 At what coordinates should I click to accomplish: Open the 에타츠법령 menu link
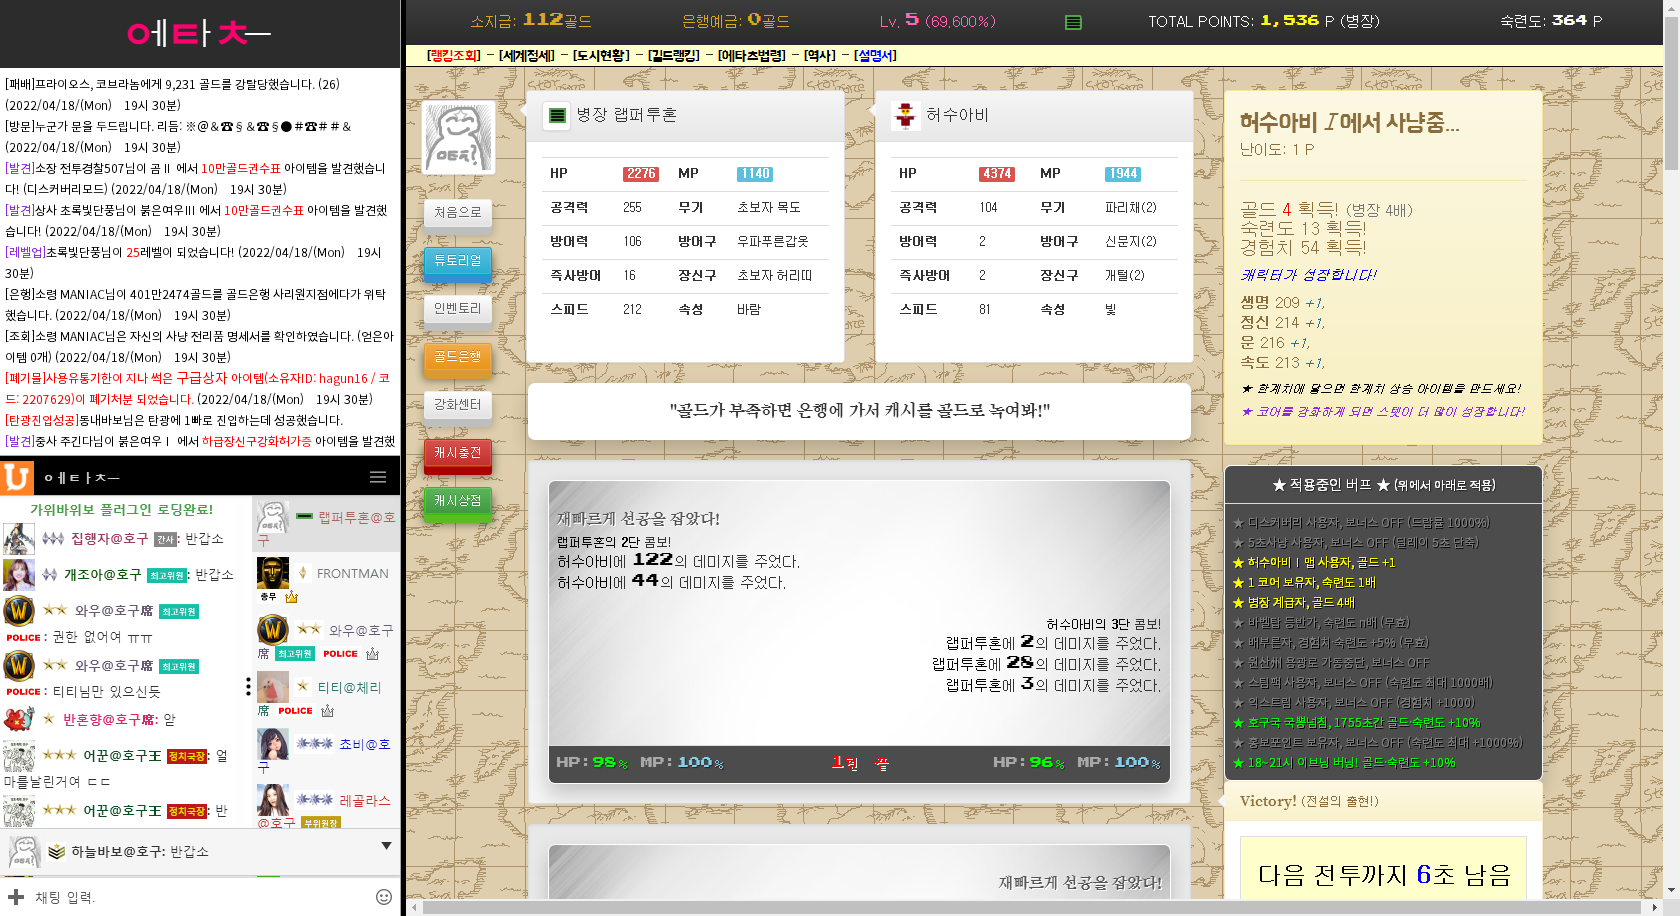point(752,56)
